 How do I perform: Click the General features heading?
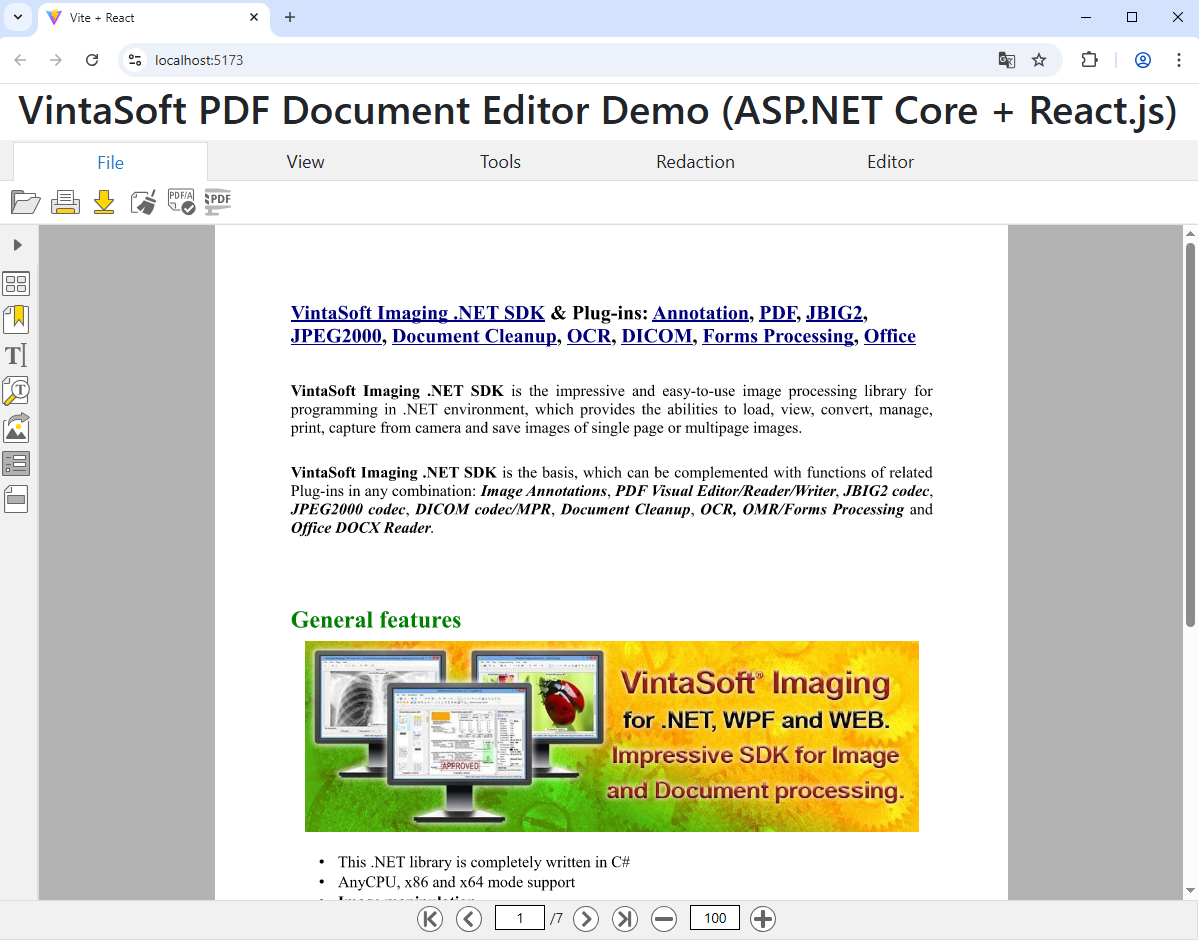pyautogui.click(x=375, y=620)
